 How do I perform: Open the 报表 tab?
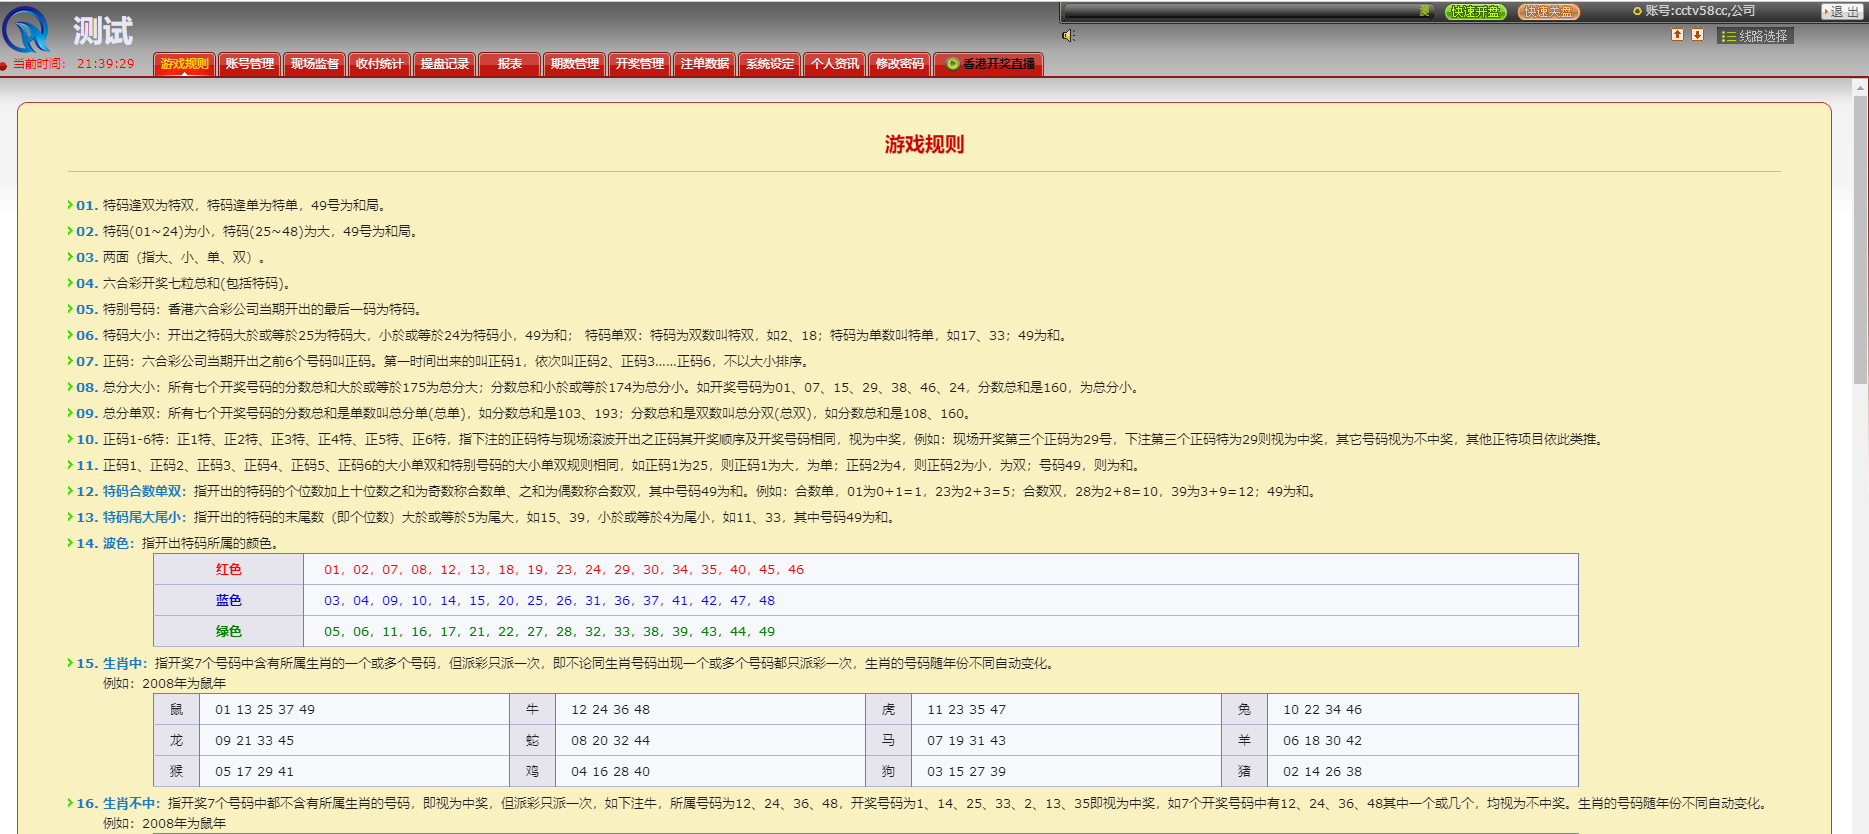(x=510, y=64)
